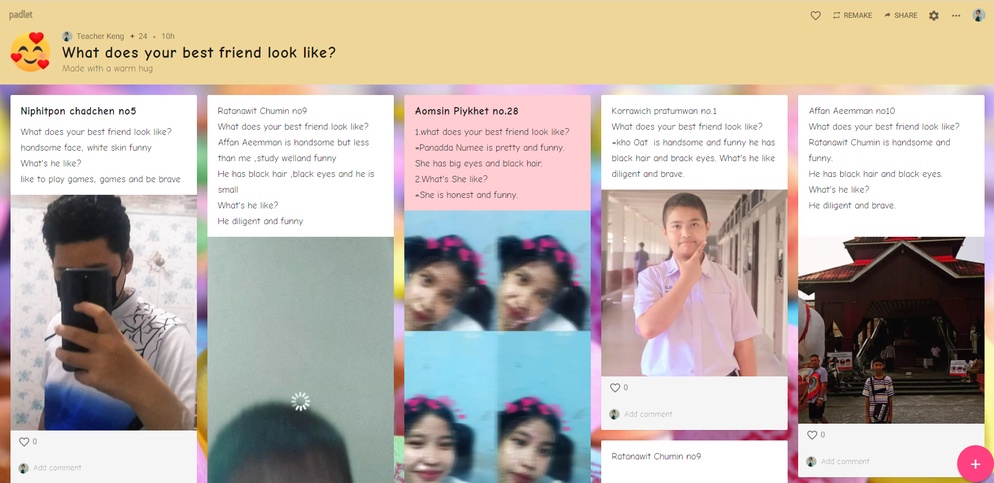
Task: Click the text 'Korrawich pratumwan no.1'
Action: [x=664, y=111]
